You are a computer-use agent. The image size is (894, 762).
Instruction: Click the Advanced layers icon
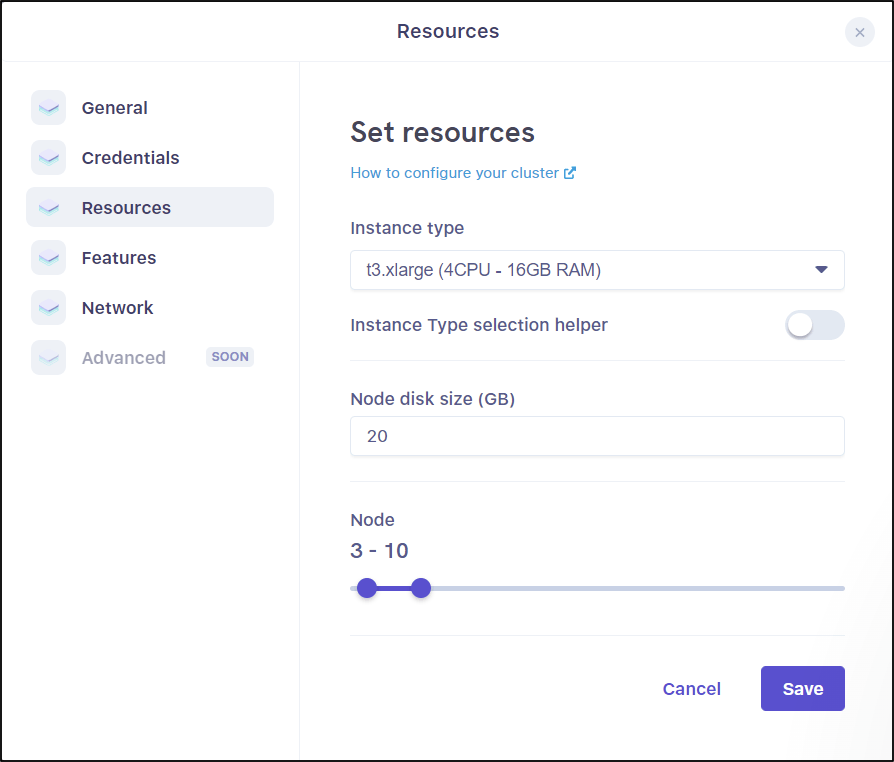tap(48, 358)
